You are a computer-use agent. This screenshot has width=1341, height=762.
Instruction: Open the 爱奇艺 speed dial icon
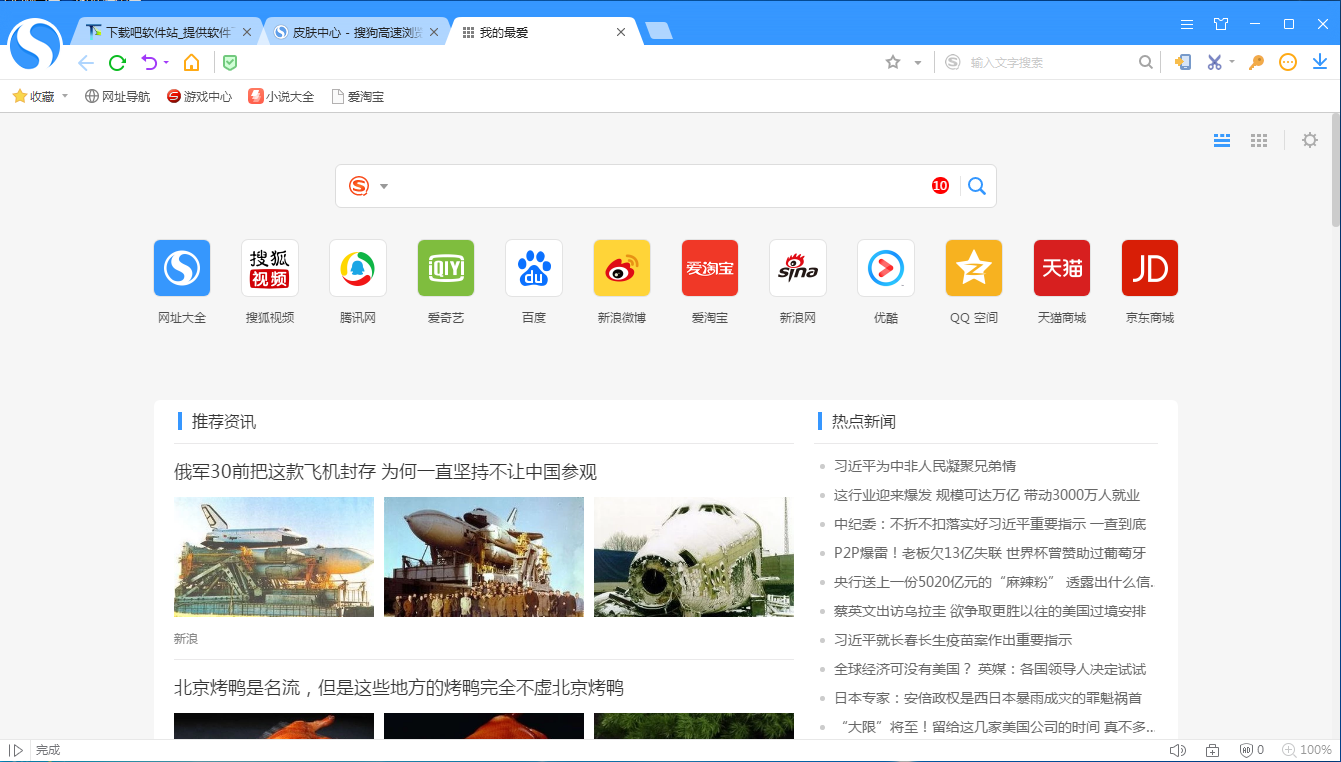tap(446, 268)
